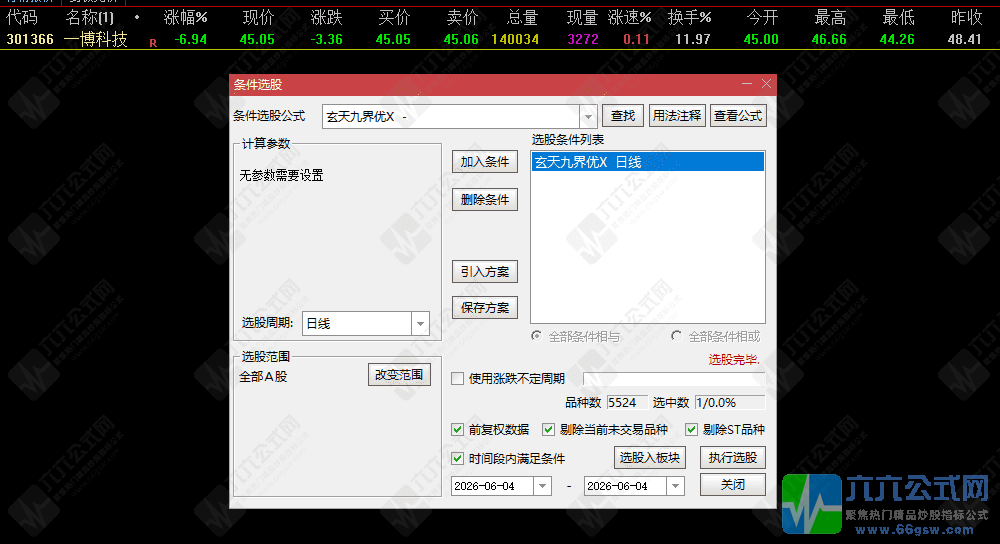Click 涨速% column header

click(629, 17)
